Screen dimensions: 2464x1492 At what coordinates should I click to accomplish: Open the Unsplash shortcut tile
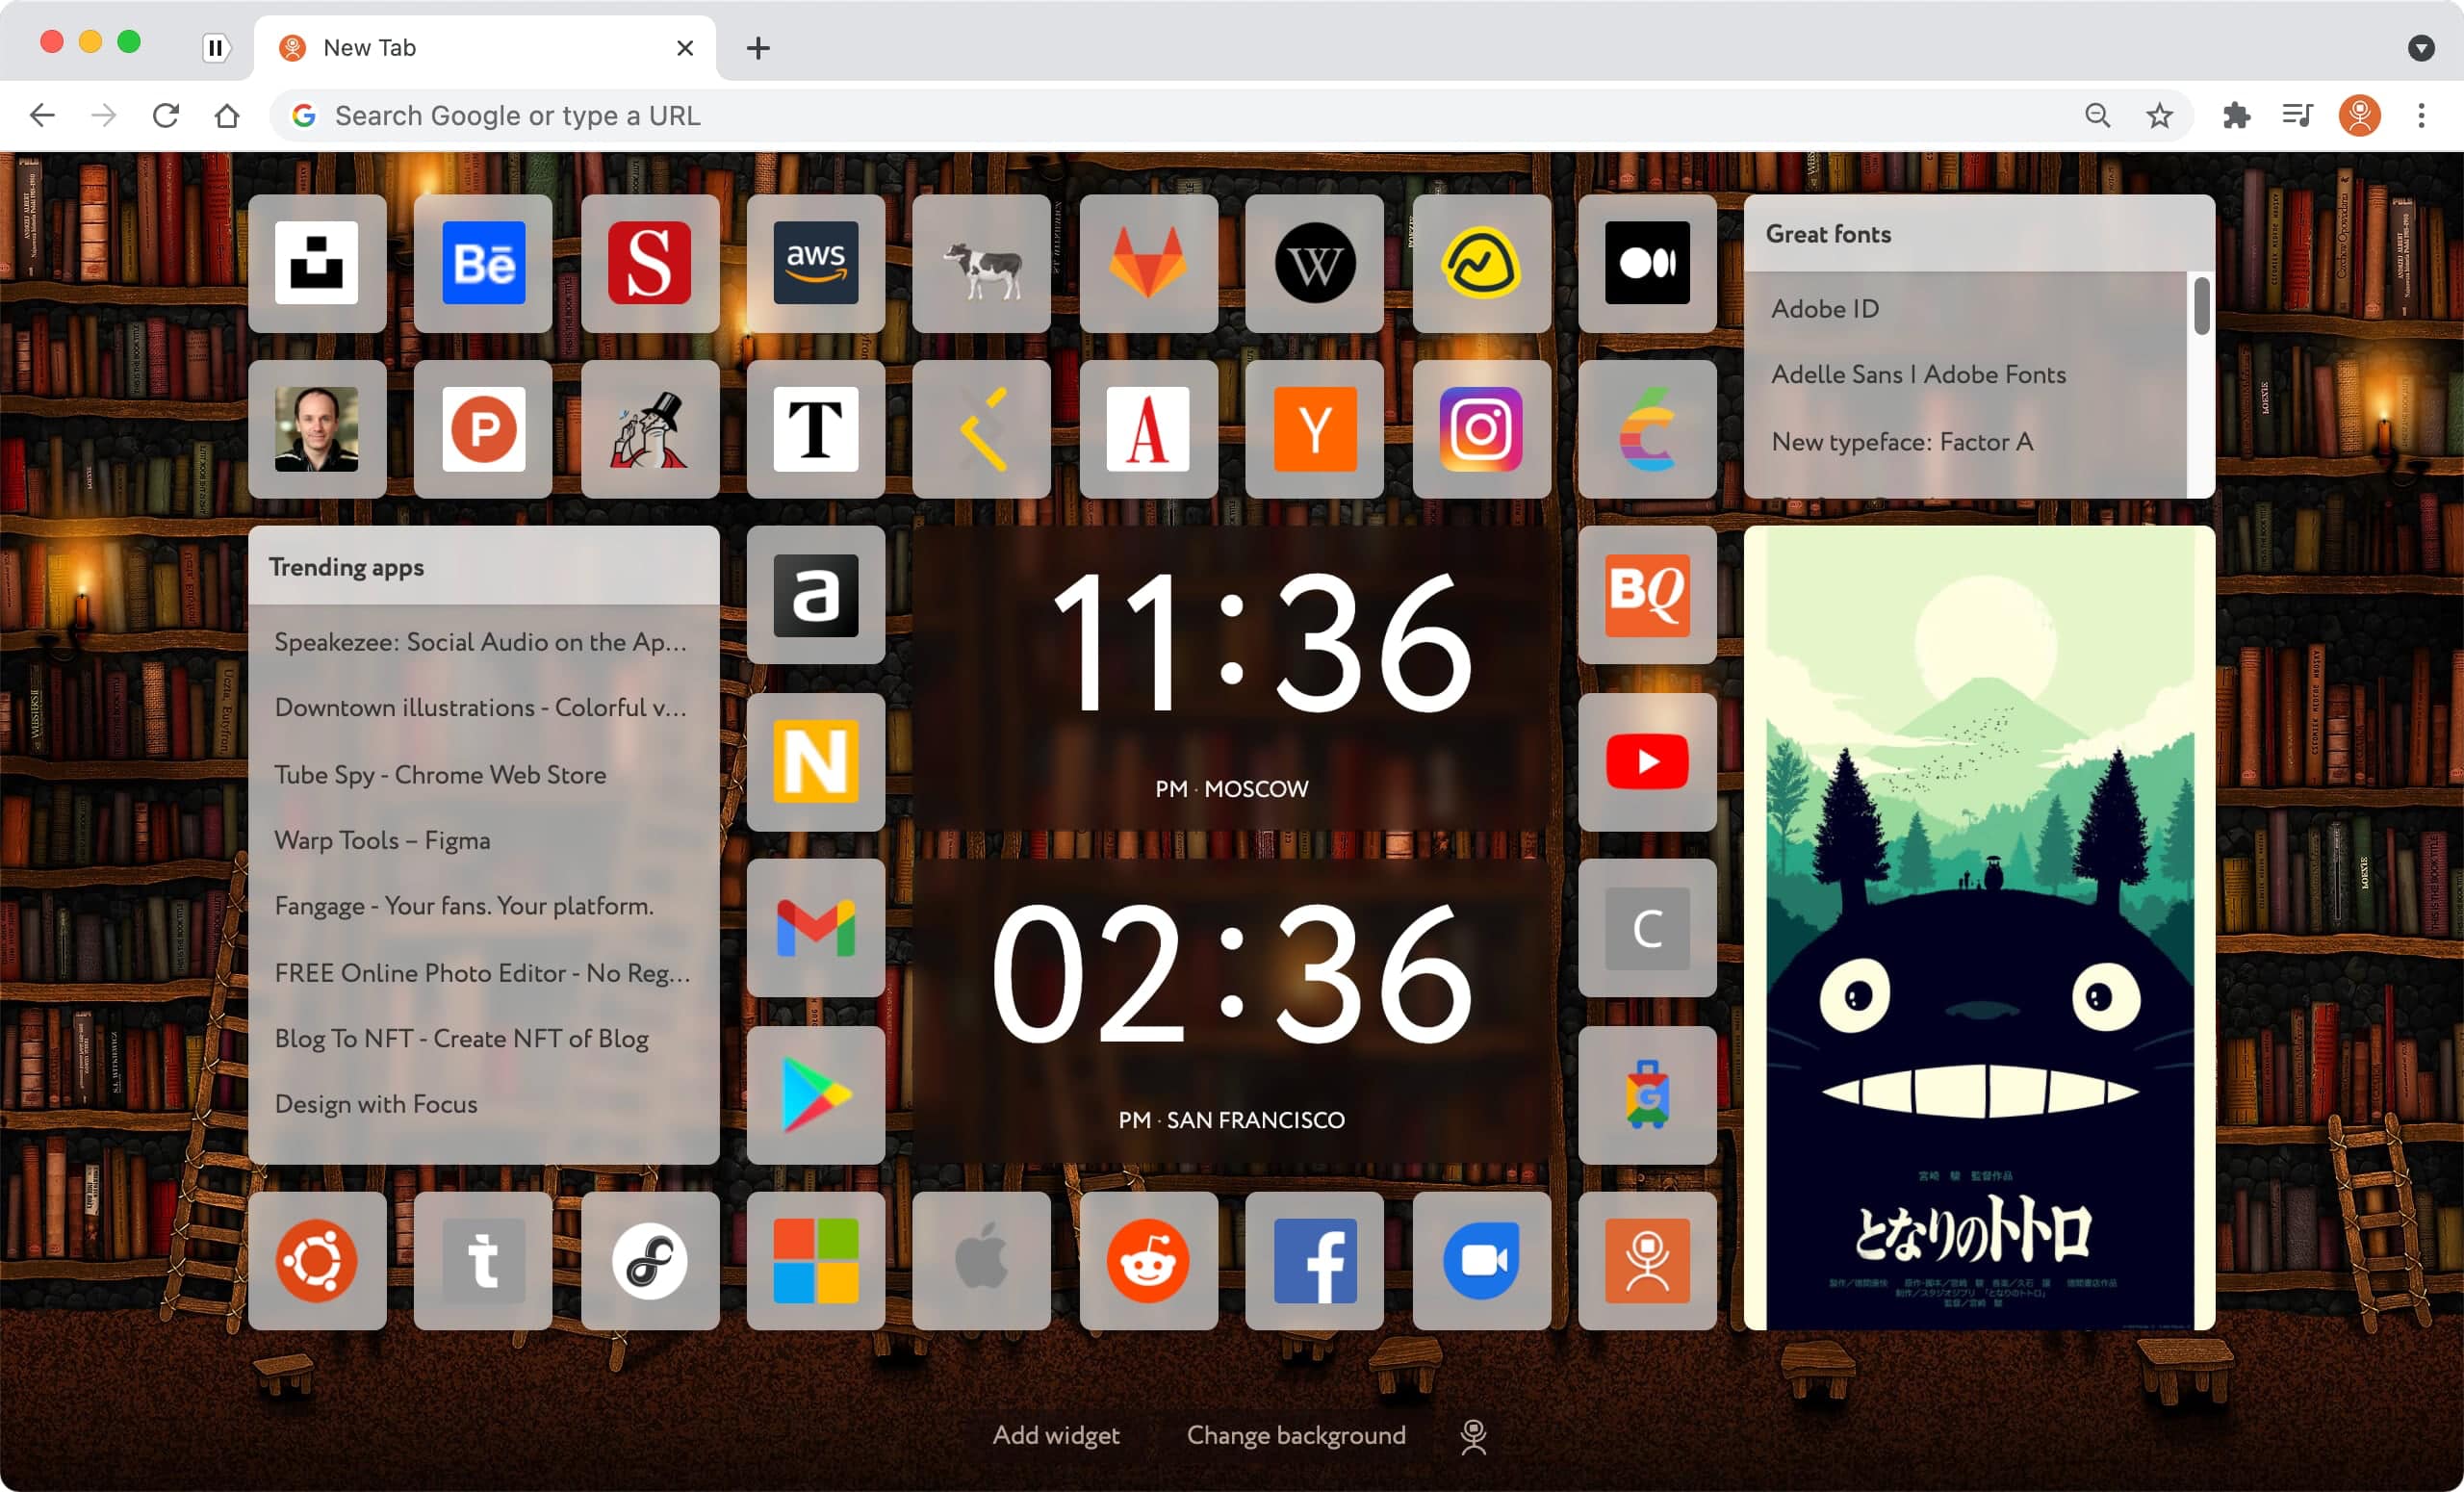click(x=317, y=263)
